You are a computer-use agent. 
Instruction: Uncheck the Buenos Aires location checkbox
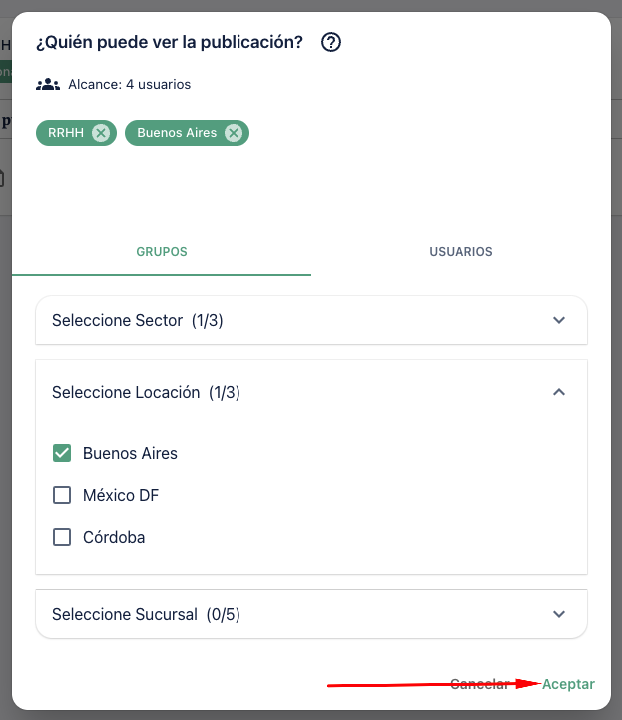pos(62,453)
